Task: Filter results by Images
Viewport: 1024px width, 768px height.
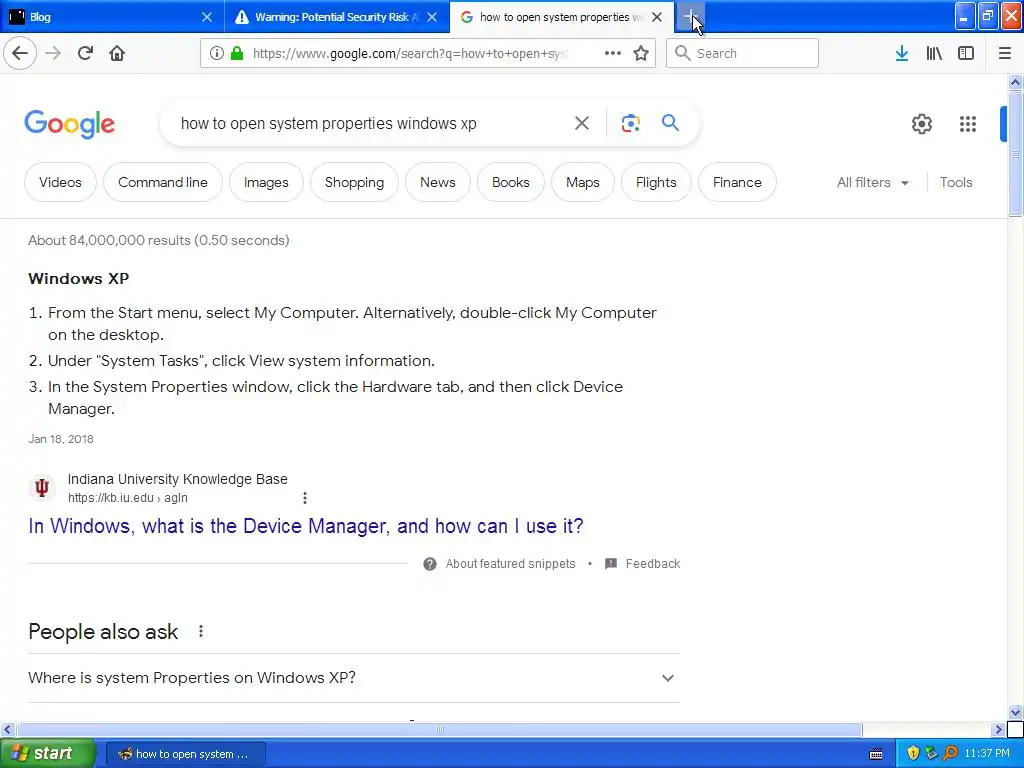Action: click(266, 182)
